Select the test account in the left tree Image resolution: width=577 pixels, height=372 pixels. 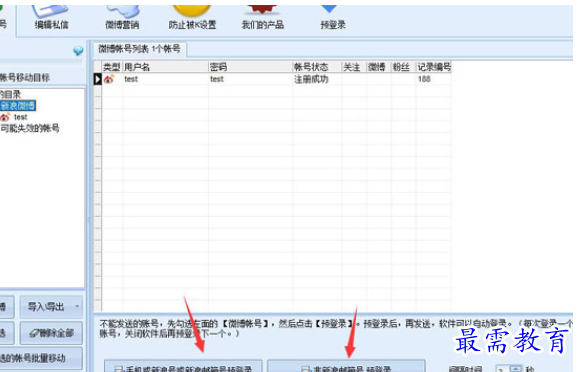click(x=21, y=117)
